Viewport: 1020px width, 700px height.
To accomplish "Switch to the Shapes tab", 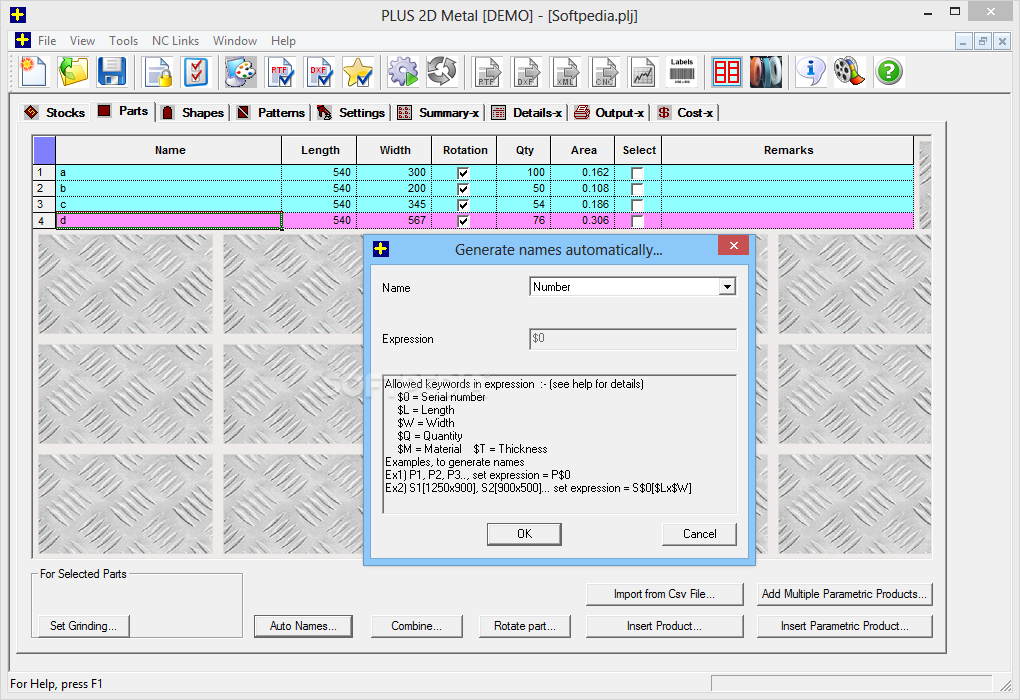I will (x=193, y=113).
